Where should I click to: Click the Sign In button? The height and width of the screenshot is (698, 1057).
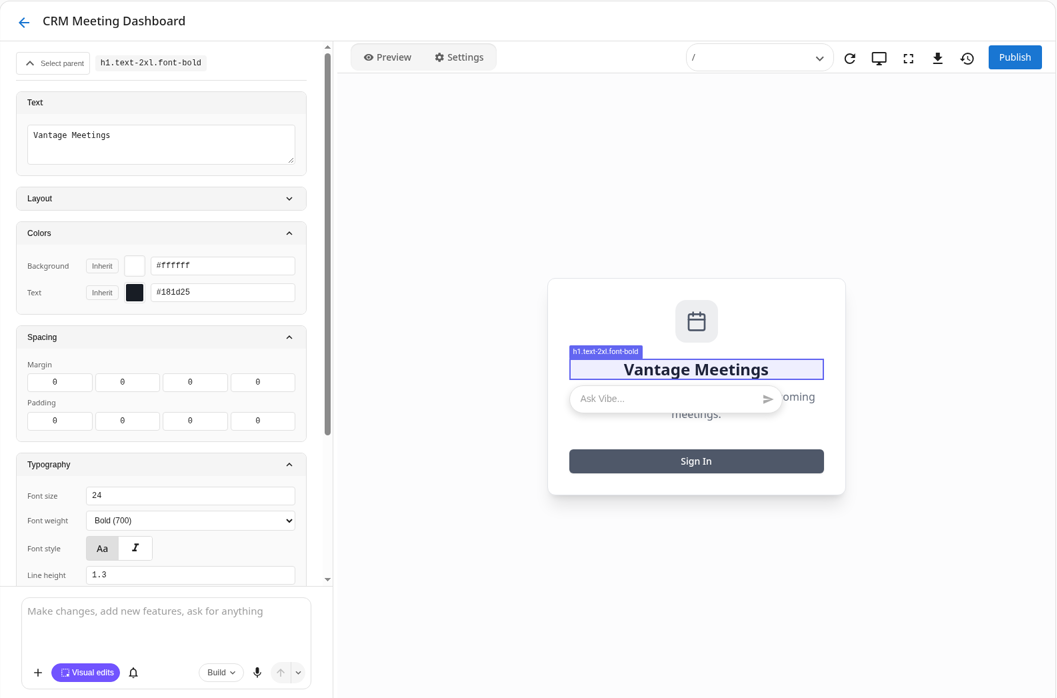coord(696,461)
